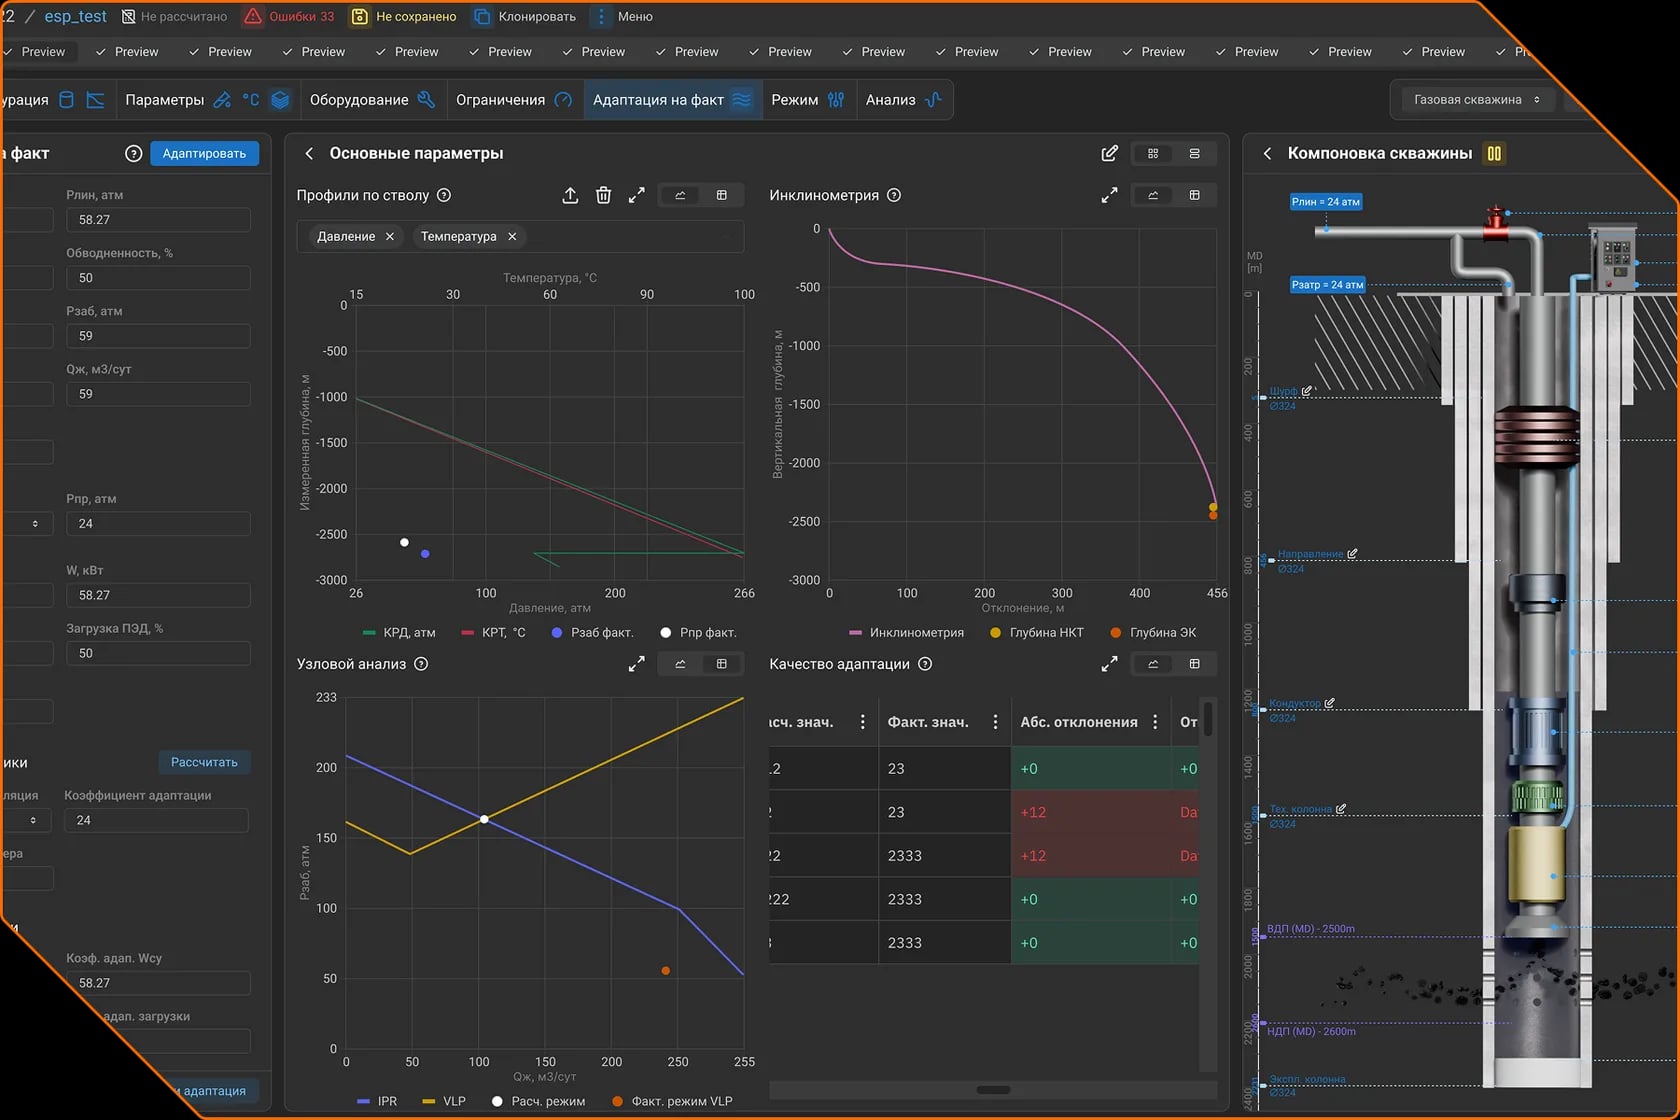Upload icon in Профили по стволу header
The width and height of the screenshot is (1680, 1120).
tap(570, 196)
